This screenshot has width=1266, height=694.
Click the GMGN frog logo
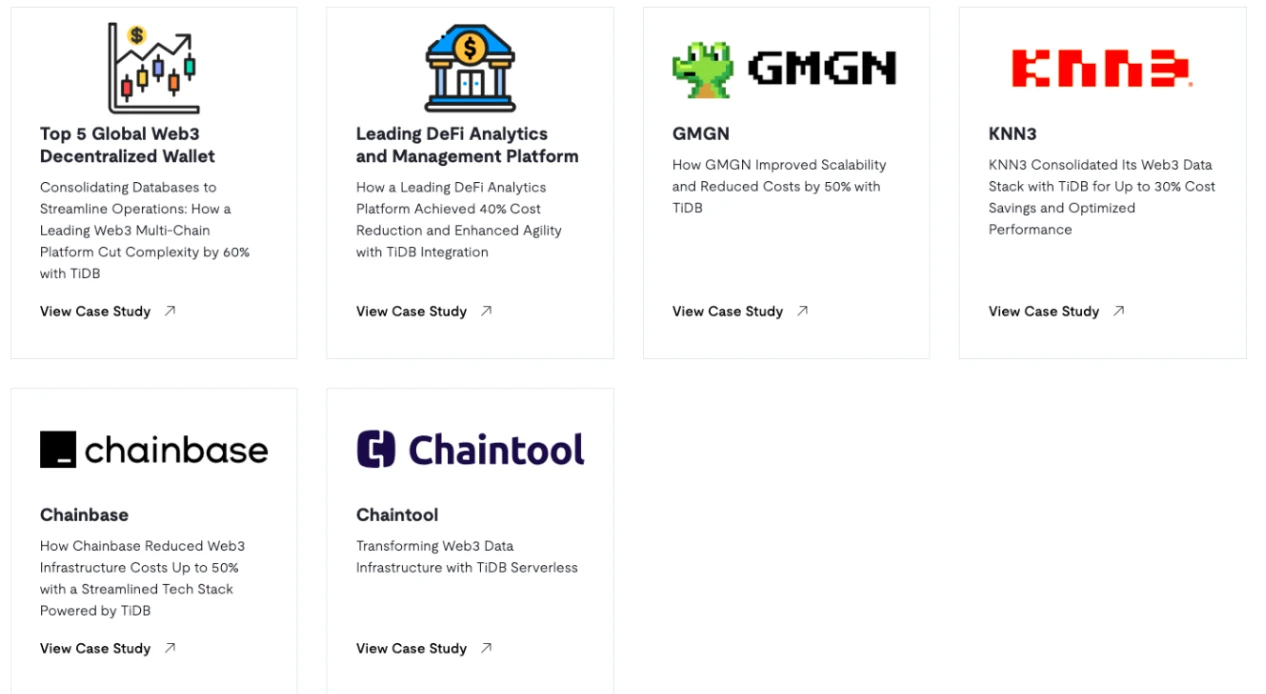pos(784,68)
